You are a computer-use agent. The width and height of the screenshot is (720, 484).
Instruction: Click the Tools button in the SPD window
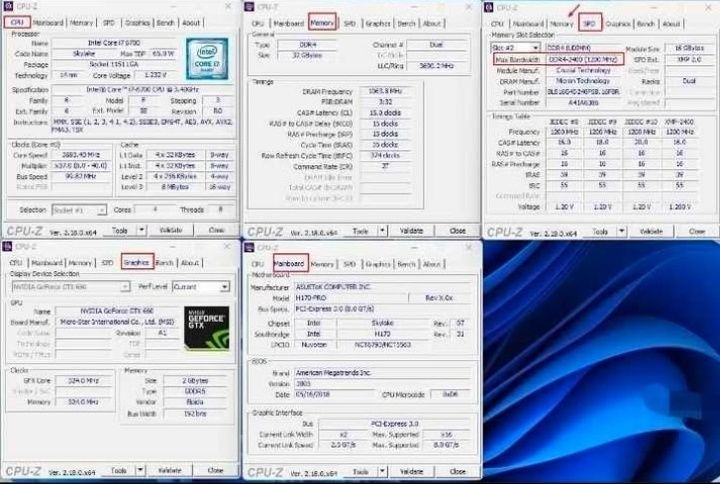click(600, 231)
